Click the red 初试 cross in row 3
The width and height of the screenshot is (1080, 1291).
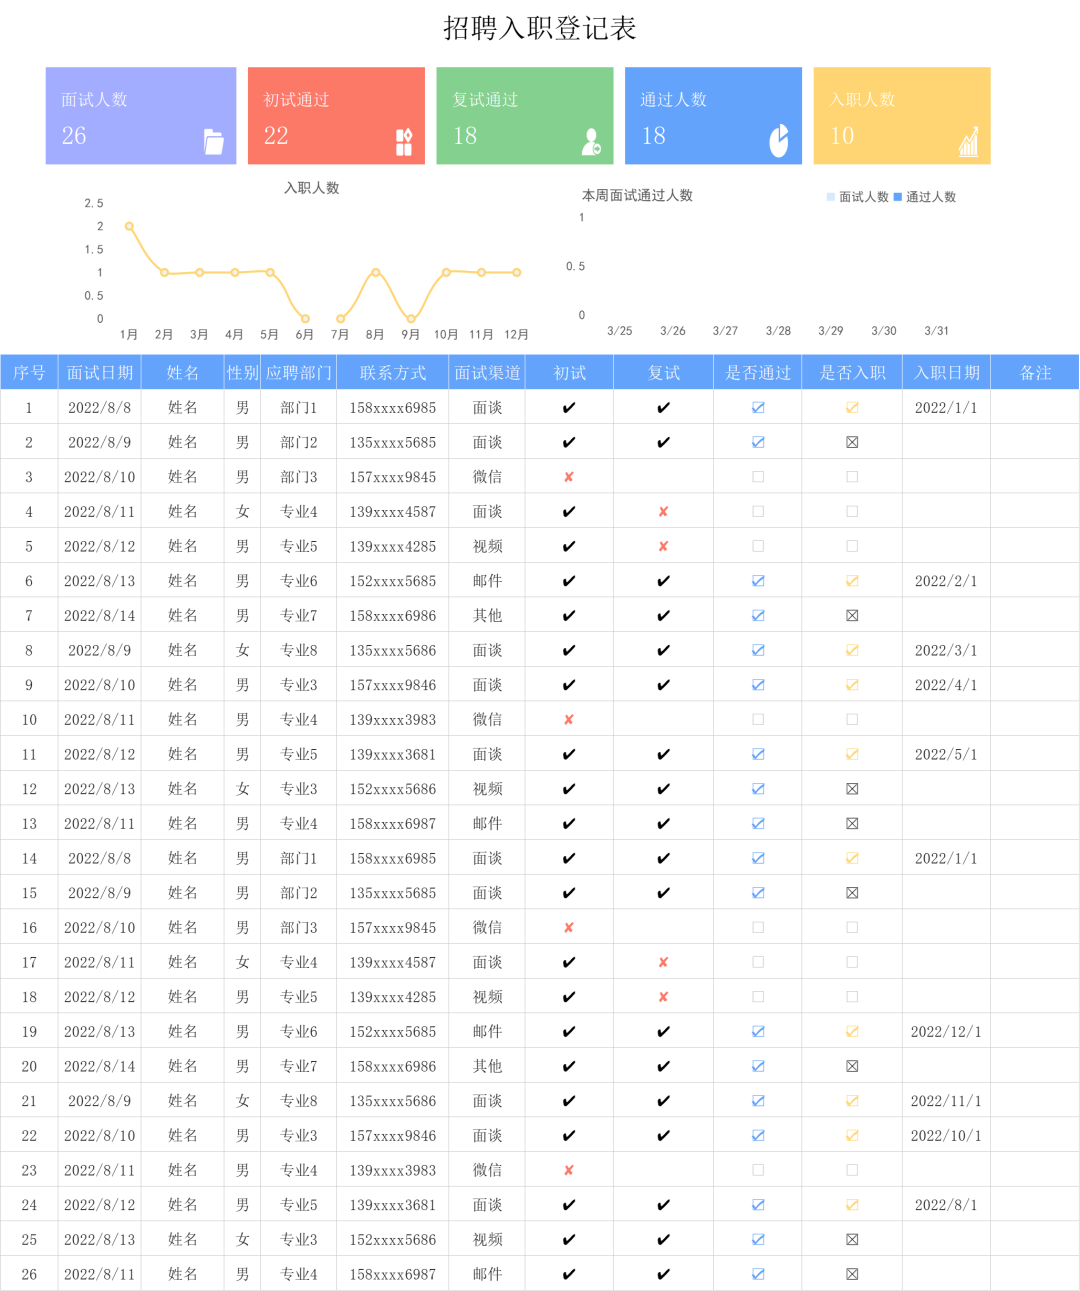[x=569, y=477]
